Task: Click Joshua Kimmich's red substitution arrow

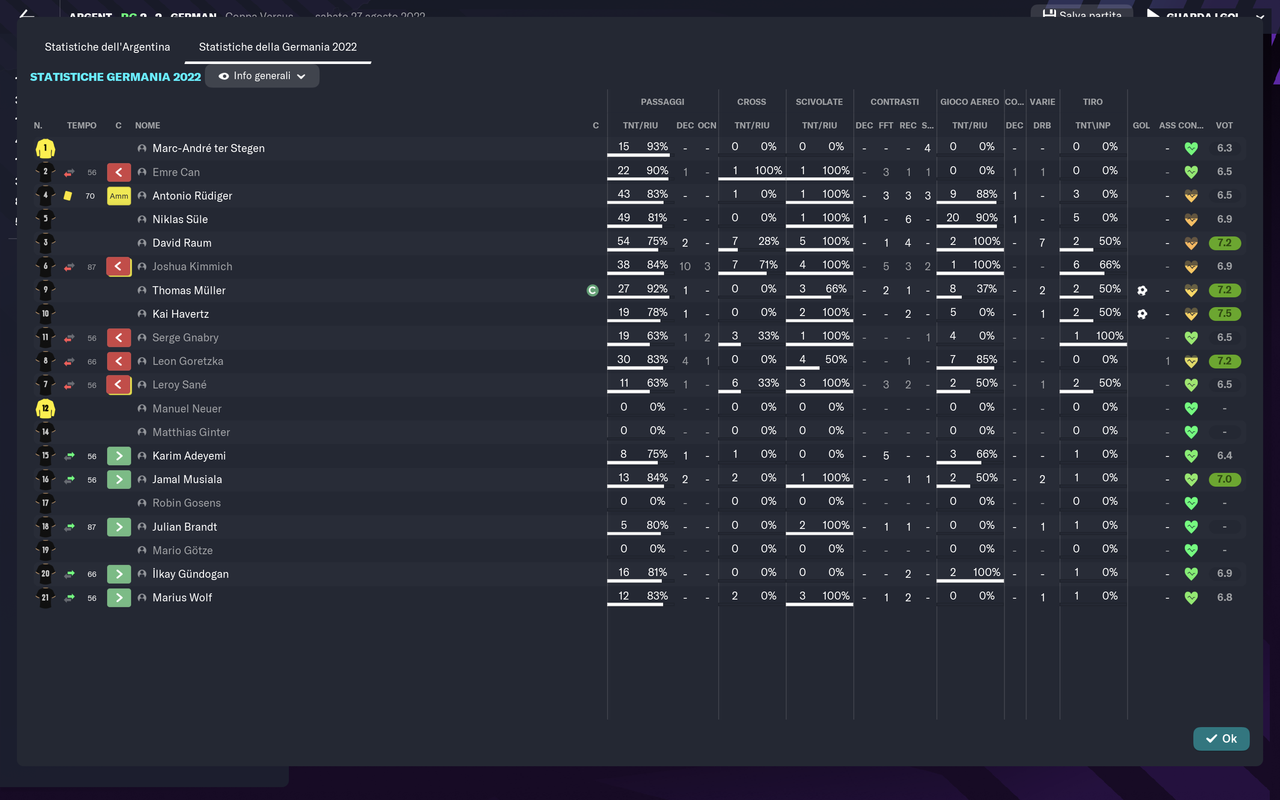Action: tap(119, 267)
